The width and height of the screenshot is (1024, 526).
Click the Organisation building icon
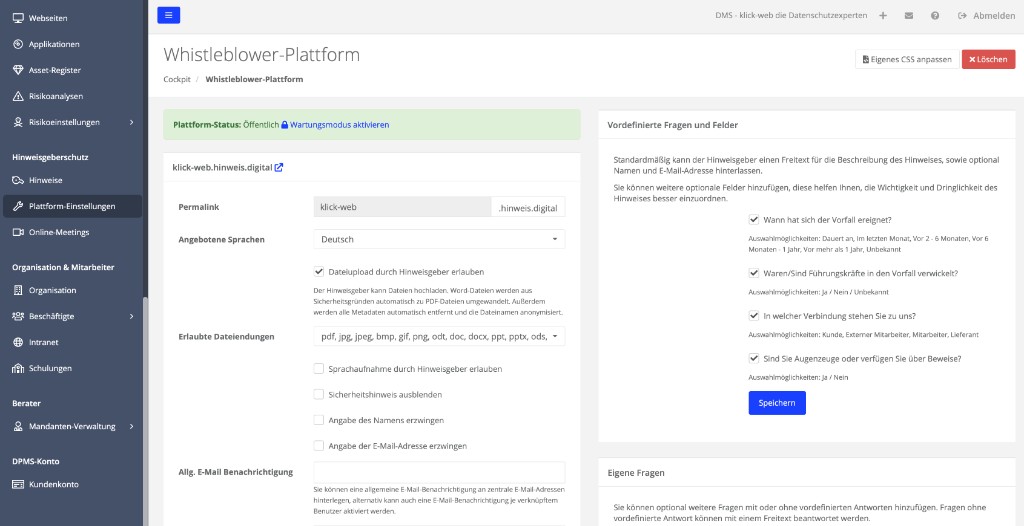point(18,290)
